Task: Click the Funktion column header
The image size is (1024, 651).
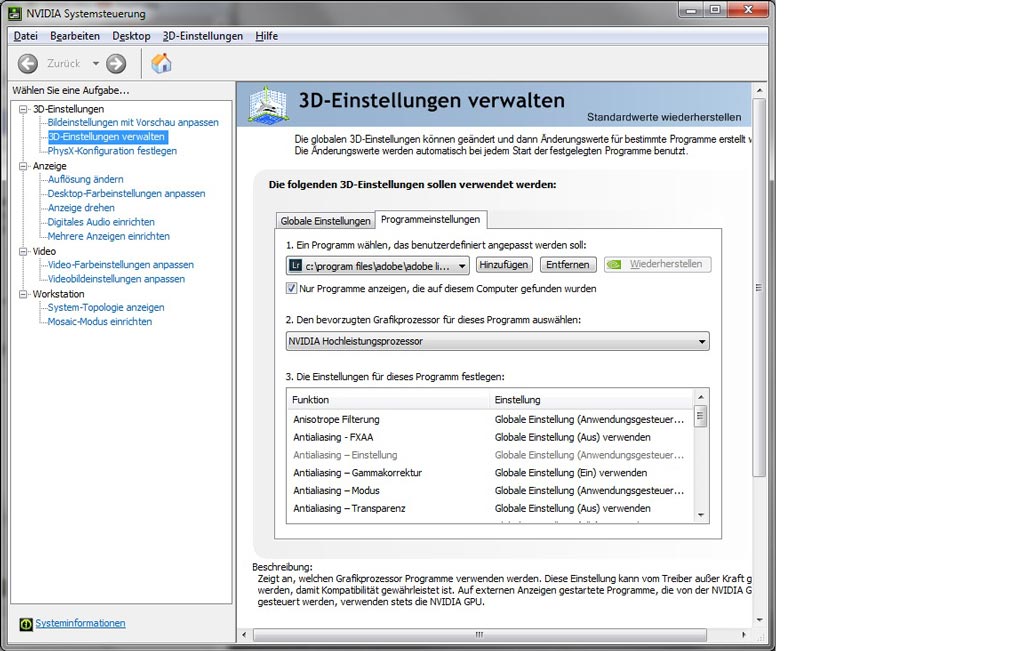Action: pyautogui.click(x=389, y=400)
